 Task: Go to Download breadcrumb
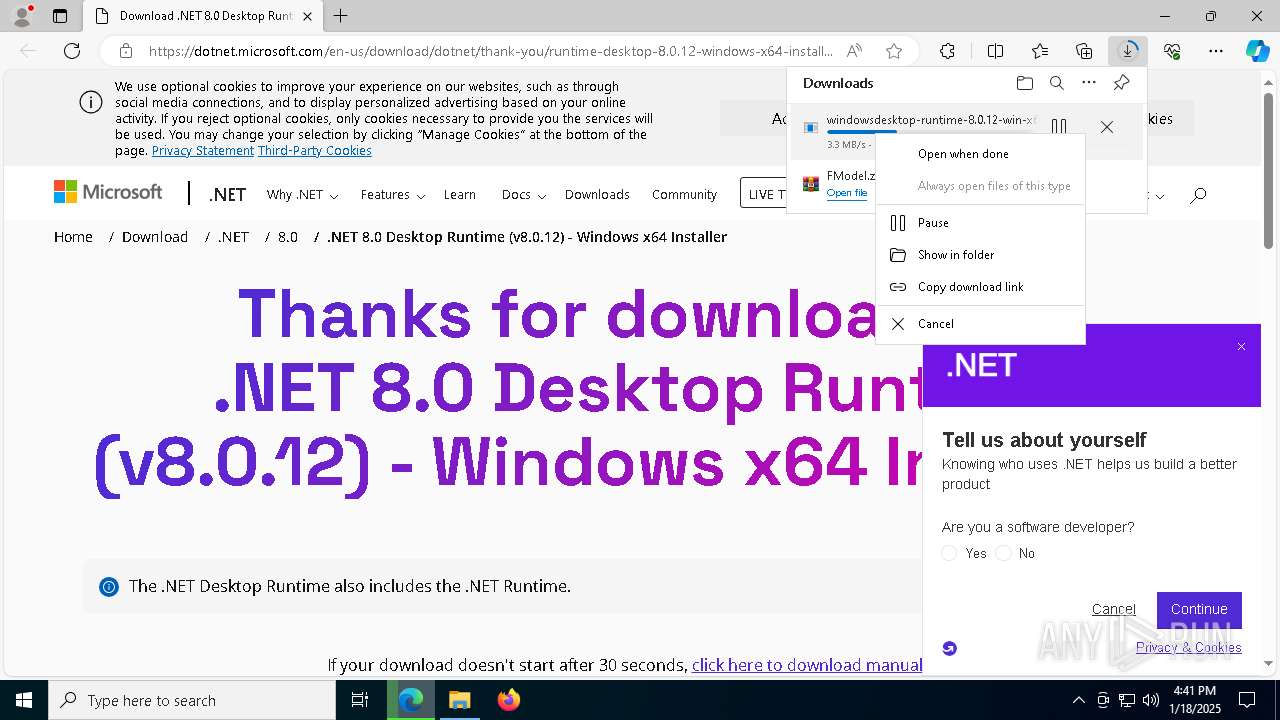pyautogui.click(x=155, y=237)
